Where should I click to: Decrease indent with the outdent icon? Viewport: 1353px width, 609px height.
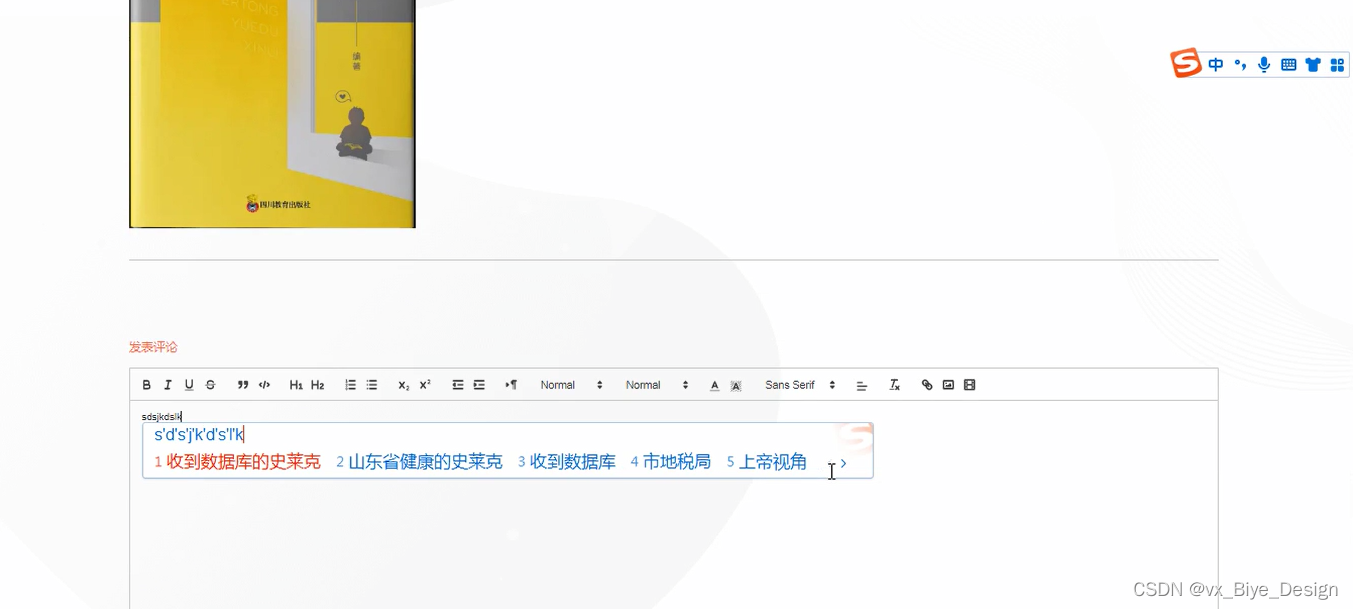pyautogui.click(x=458, y=385)
